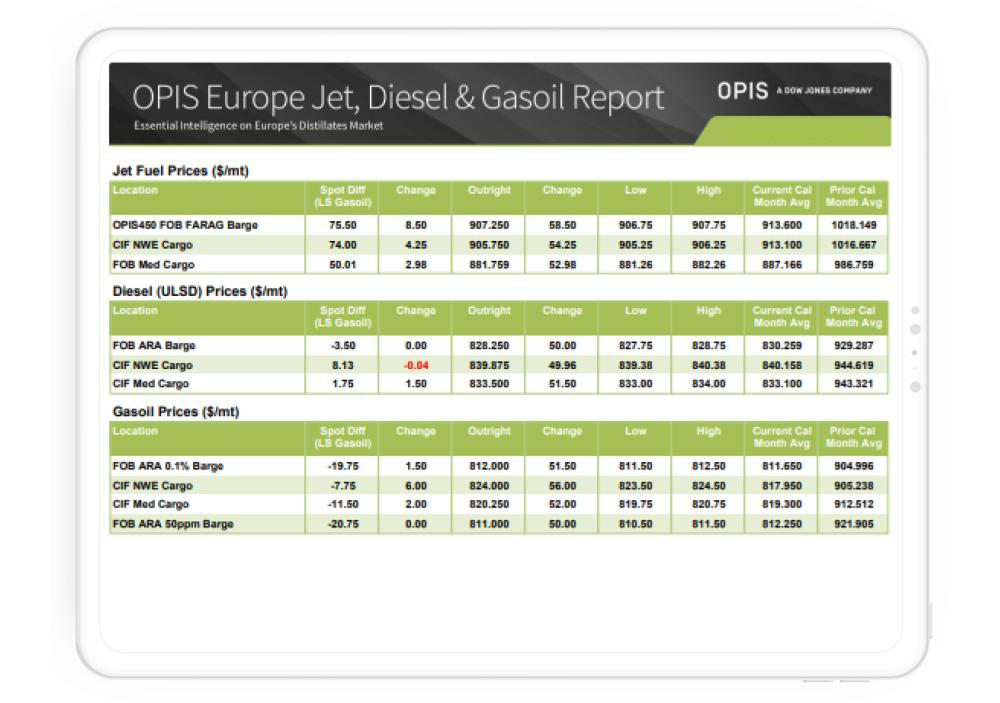1000x703 pixels.
Task: Click the outright price '812.000'
Action: coord(489,466)
